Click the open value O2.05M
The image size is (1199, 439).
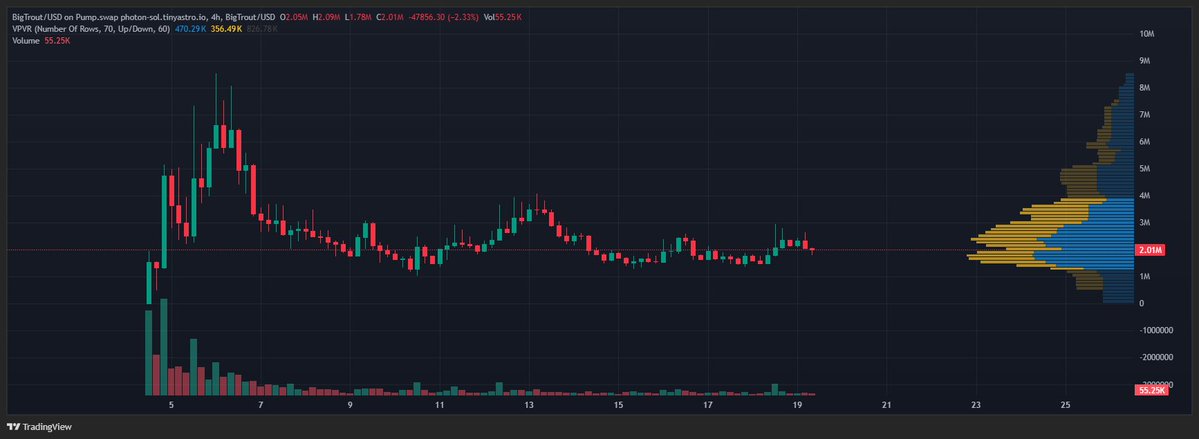(294, 16)
